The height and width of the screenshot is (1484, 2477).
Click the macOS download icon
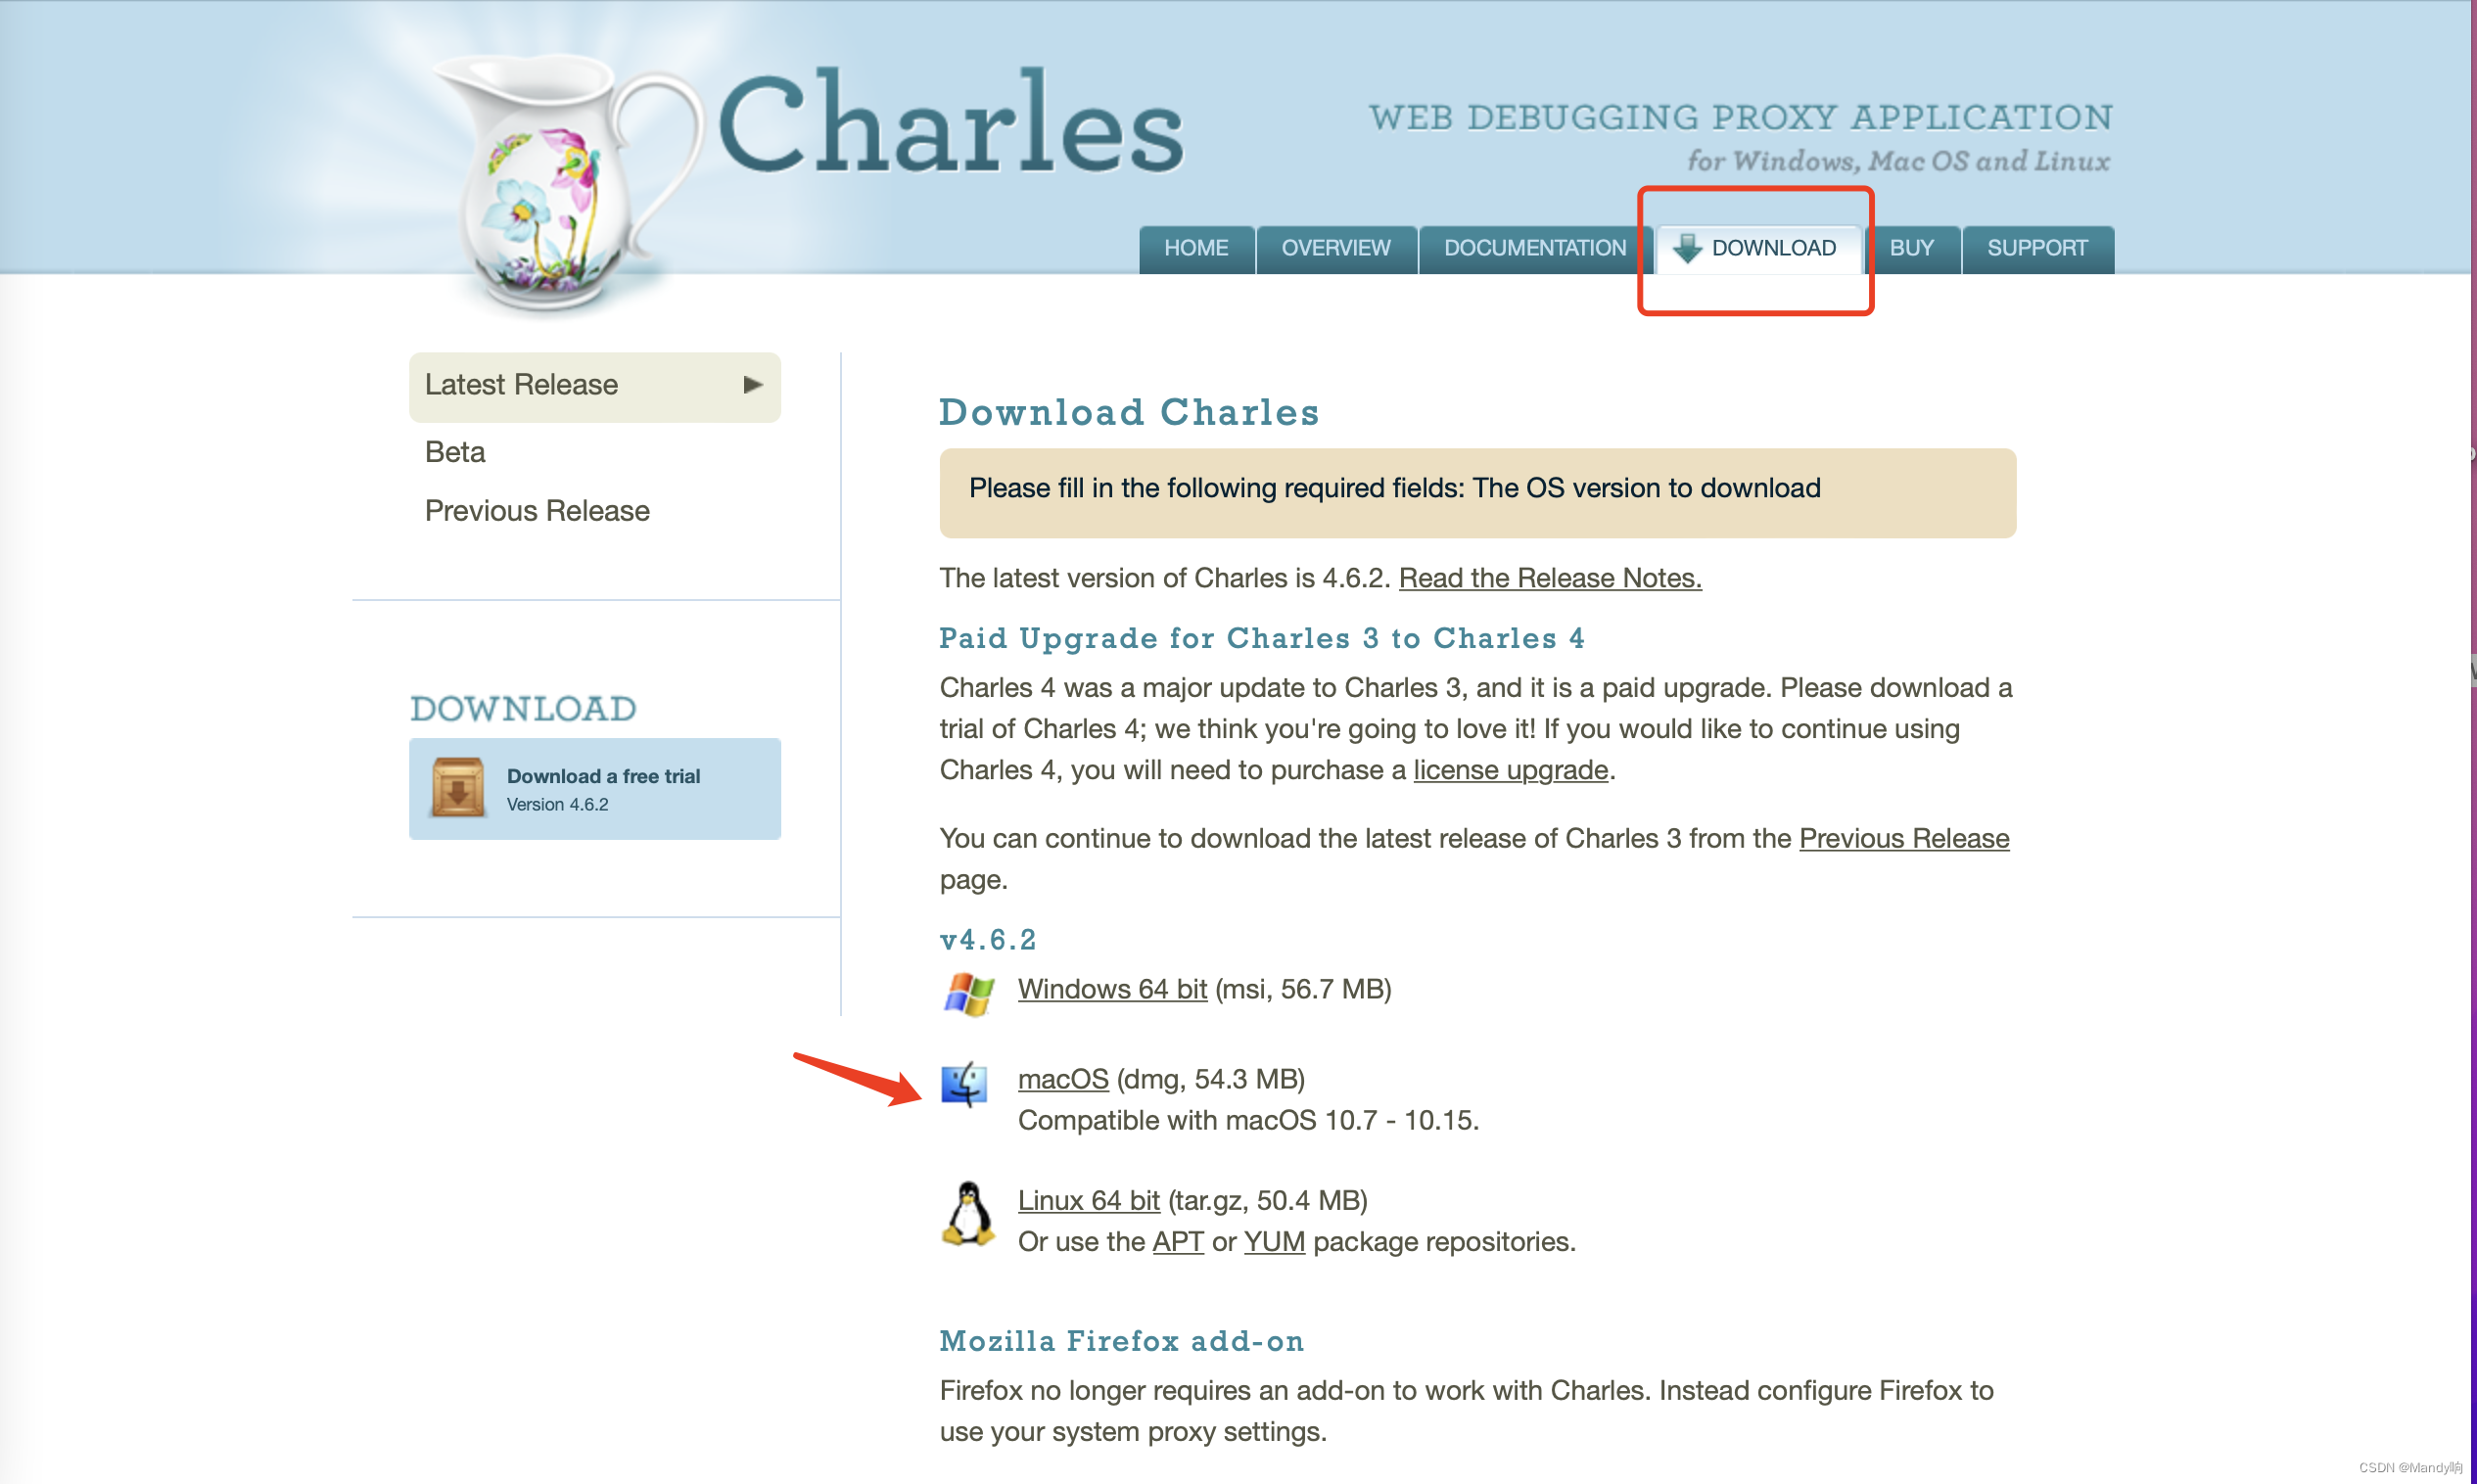click(968, 1082)
